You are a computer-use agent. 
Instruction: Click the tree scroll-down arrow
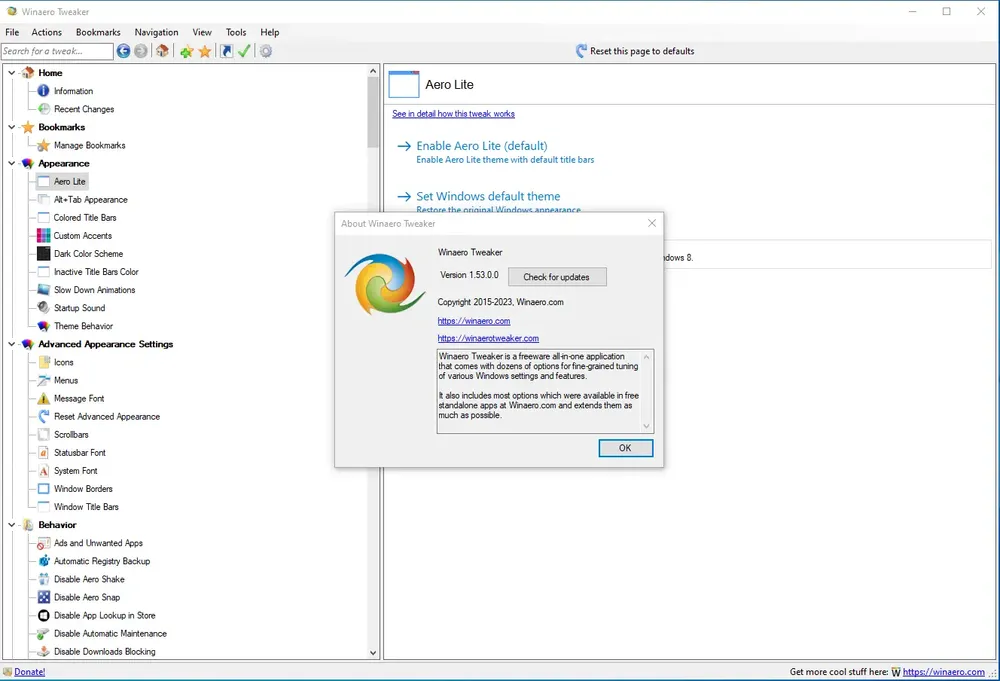coord(373,652)
